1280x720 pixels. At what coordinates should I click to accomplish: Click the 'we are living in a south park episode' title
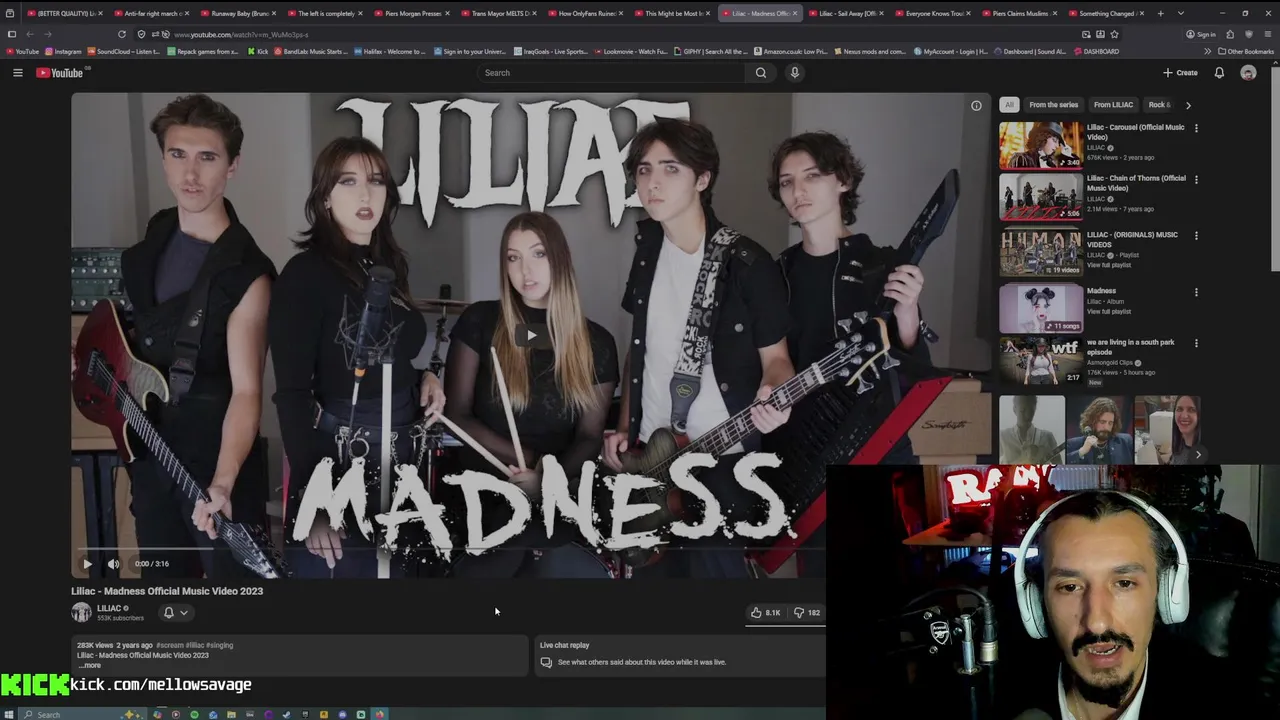click(x=1130, y=347)
